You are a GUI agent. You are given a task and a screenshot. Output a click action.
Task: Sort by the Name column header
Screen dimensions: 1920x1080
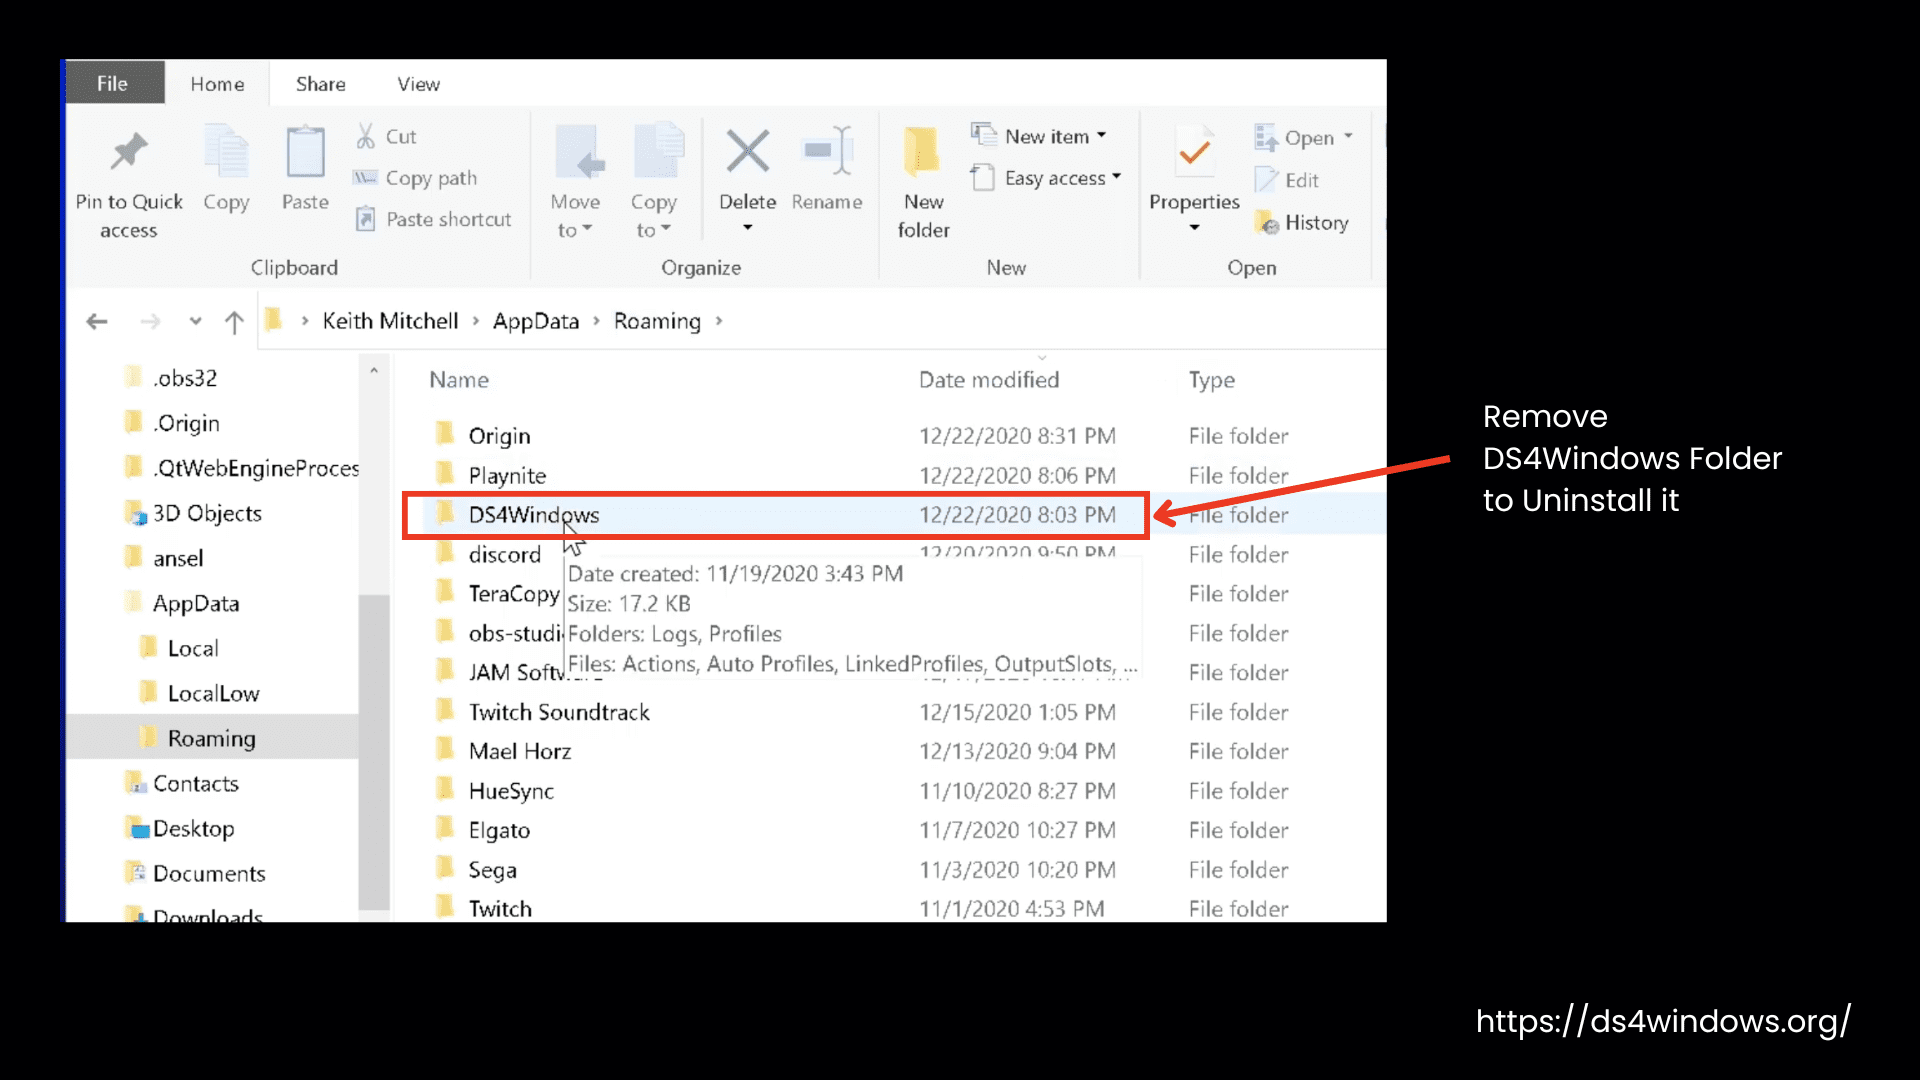pos(459,380)
